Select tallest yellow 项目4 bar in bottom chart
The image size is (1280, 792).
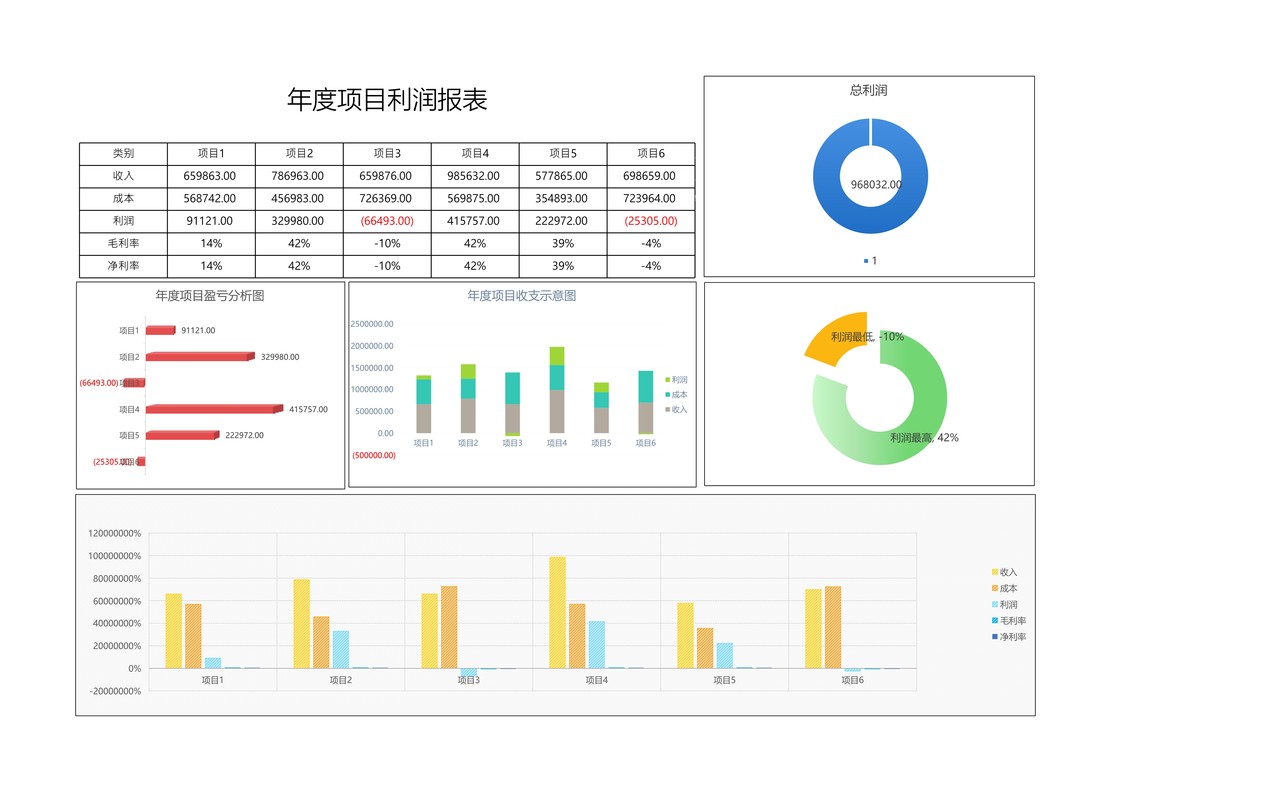pyautogui.click(x=557, y=612)
